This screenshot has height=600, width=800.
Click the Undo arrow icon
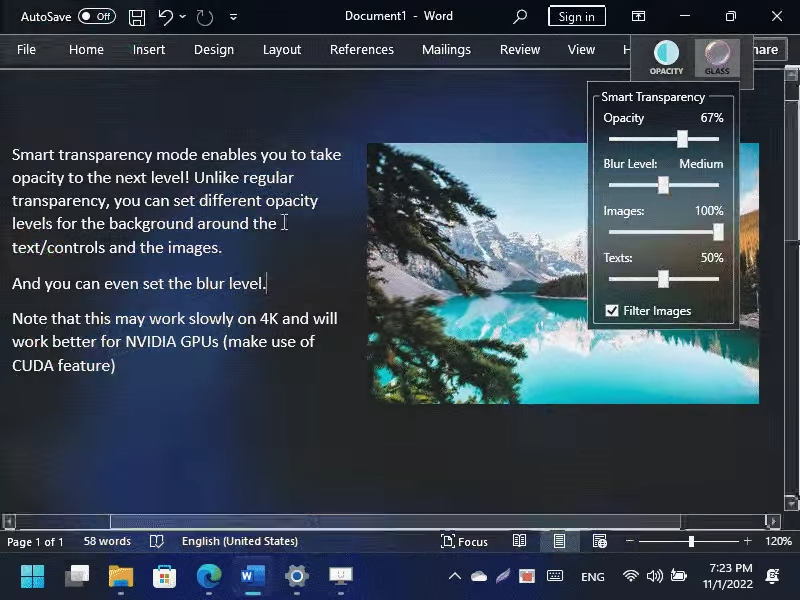tap(166, 17)
